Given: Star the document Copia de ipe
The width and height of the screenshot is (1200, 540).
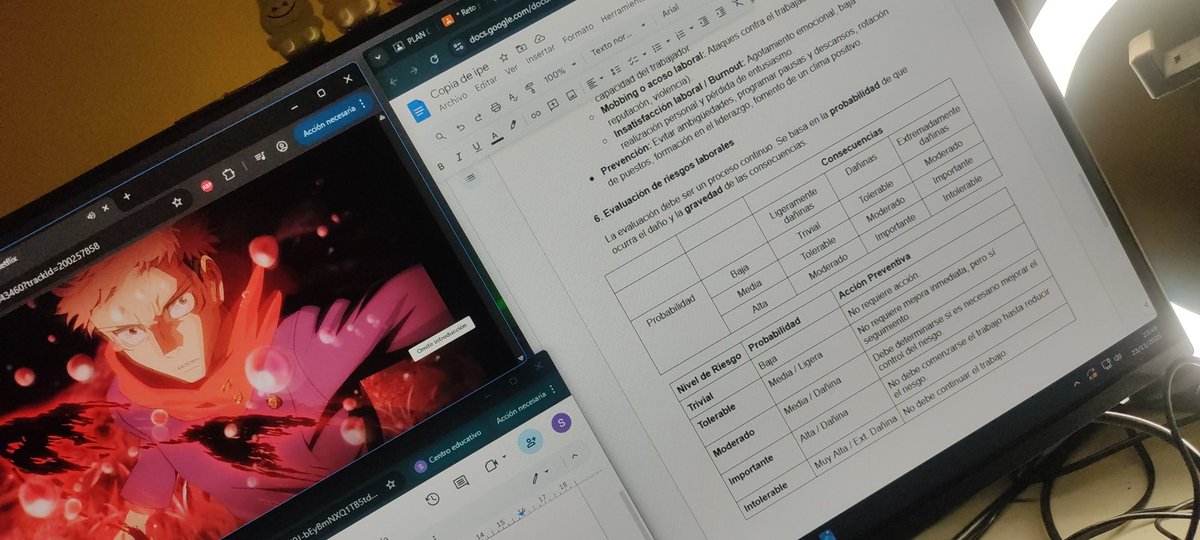Looking at the screenshot, I should pyautogui.click(x=504, y=57).
